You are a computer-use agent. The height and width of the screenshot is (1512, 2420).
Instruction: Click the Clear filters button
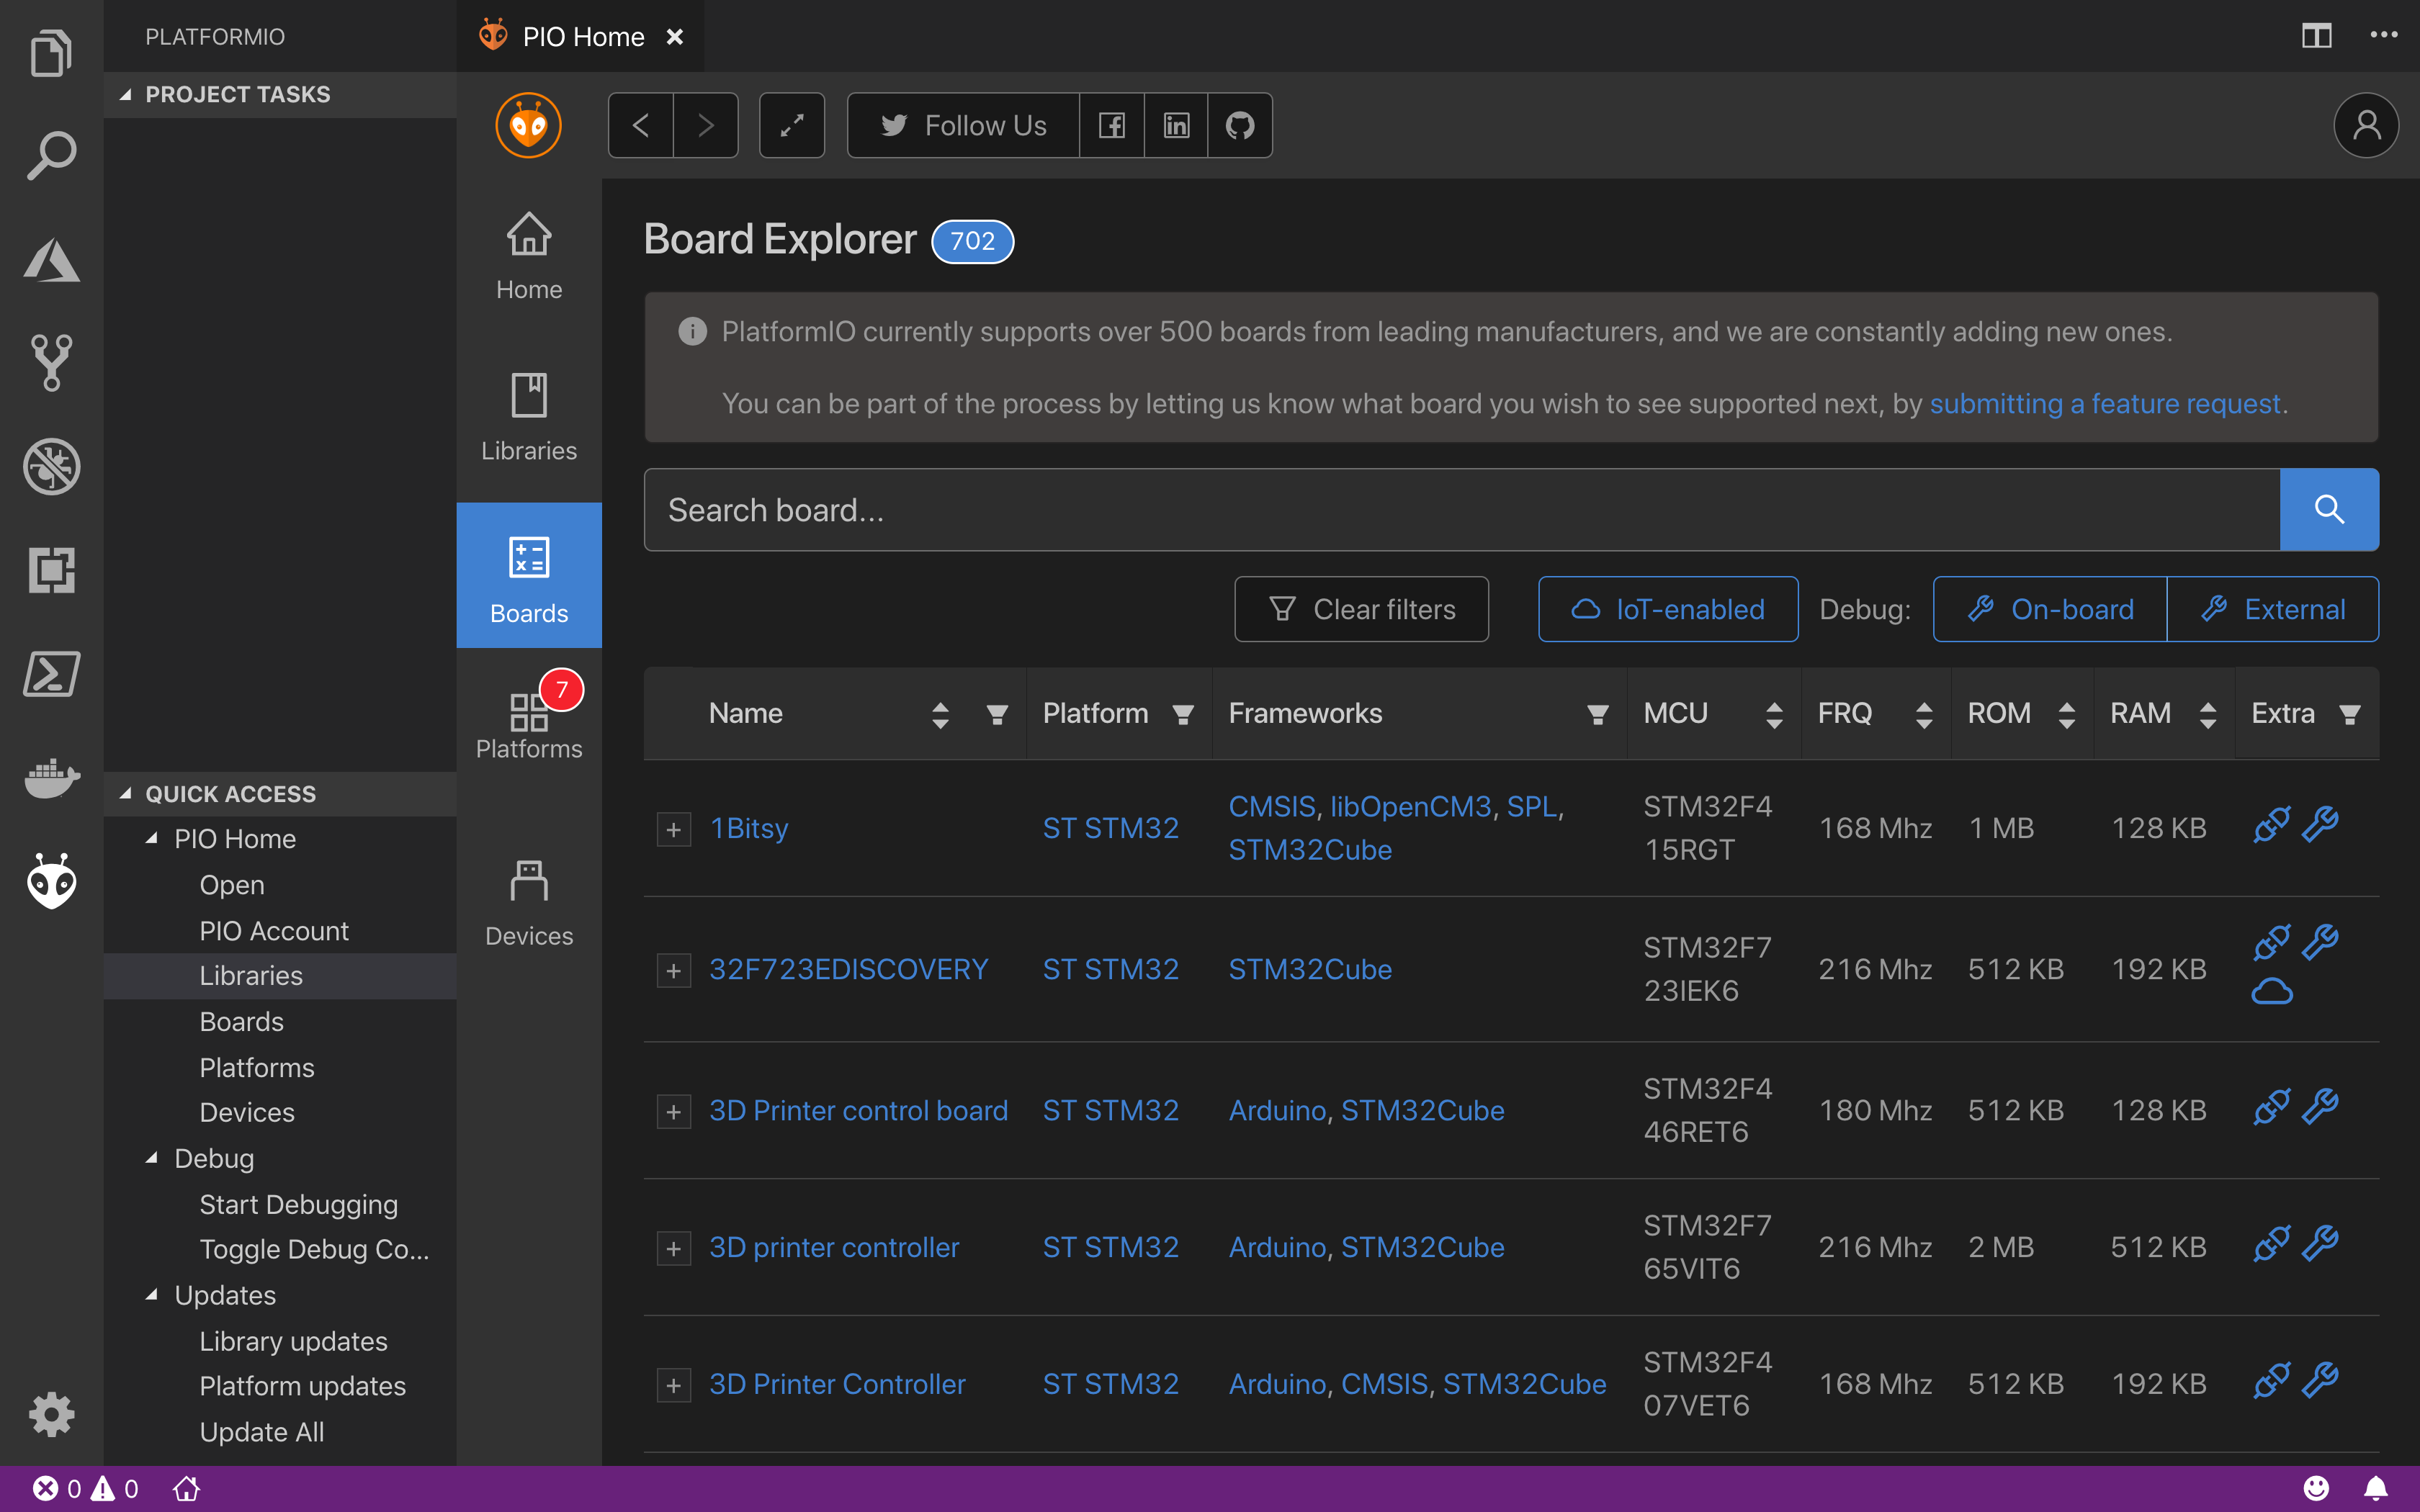1361,609
